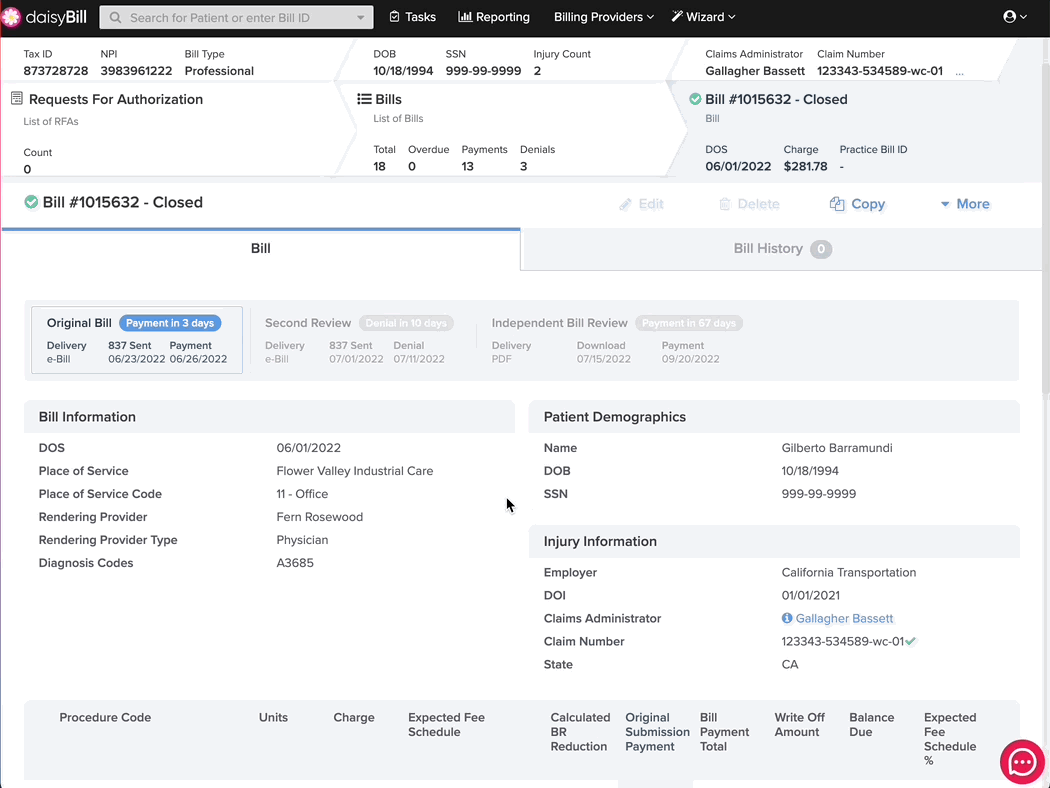Image resolution: width=1050 pixels, height=788 pixels.
Task: Expand the Wizard menu
Action: click(703, 17)
